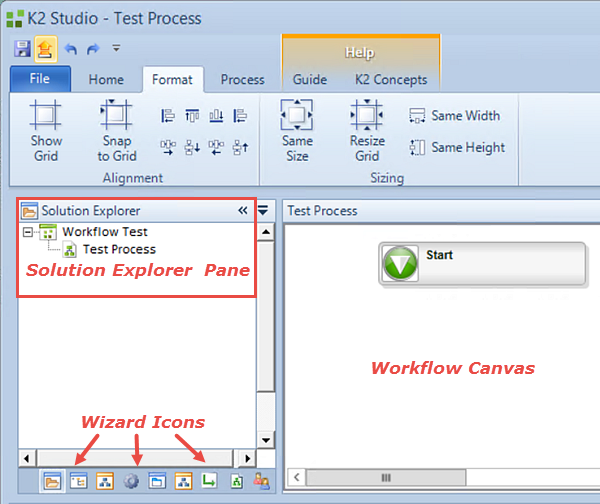
Task: Click the align top edges icon
Action: point(192,115)
